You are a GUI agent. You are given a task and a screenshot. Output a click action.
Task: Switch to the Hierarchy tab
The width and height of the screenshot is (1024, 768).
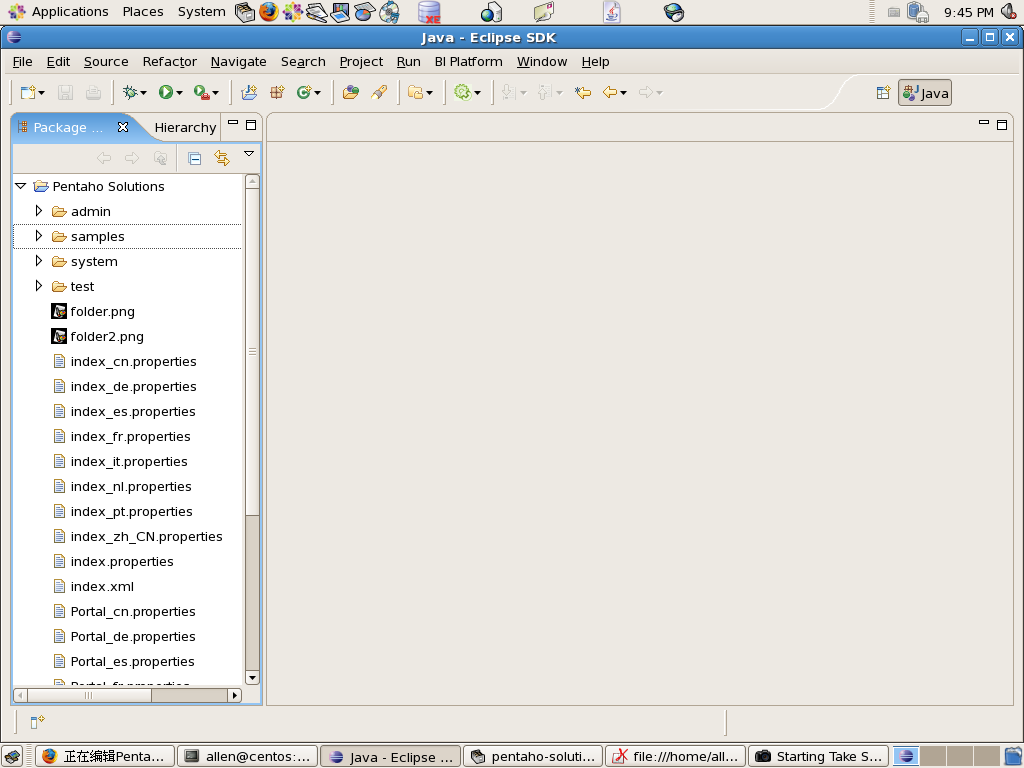click(x=185, y=127)
